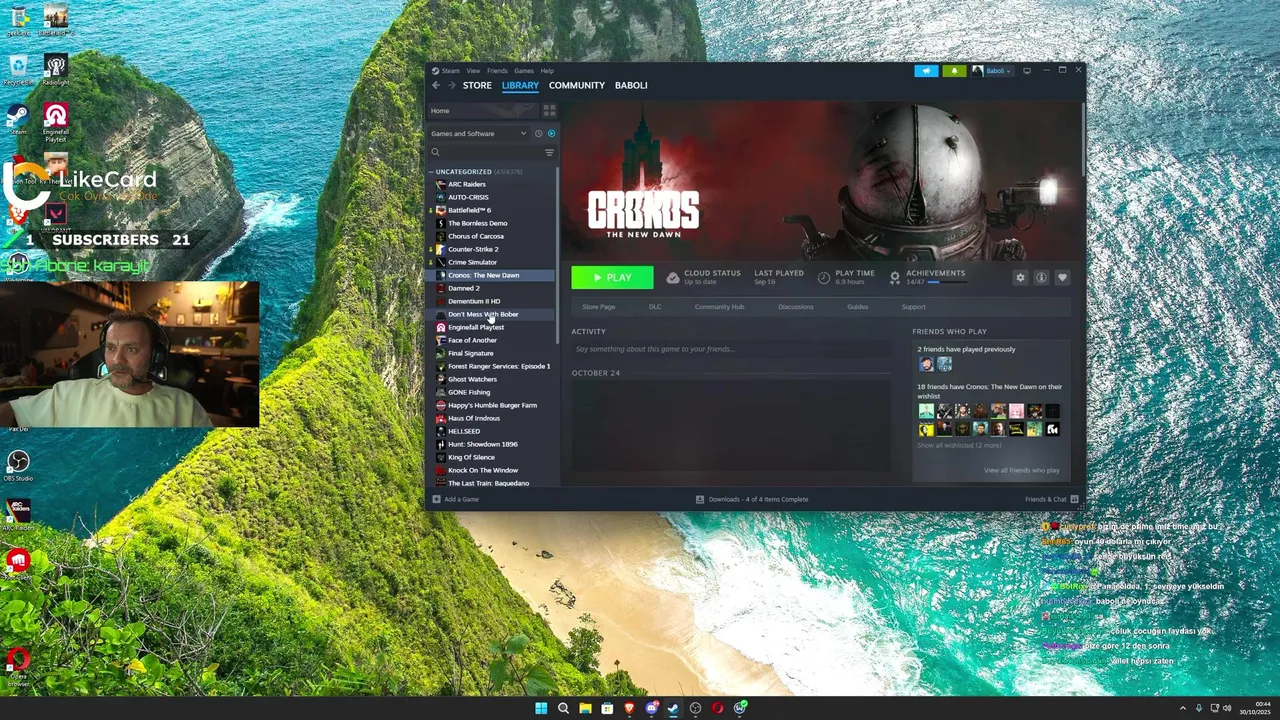1280x720 pixels.
Task: Open the Community Hub link
Action: (719, 307)
